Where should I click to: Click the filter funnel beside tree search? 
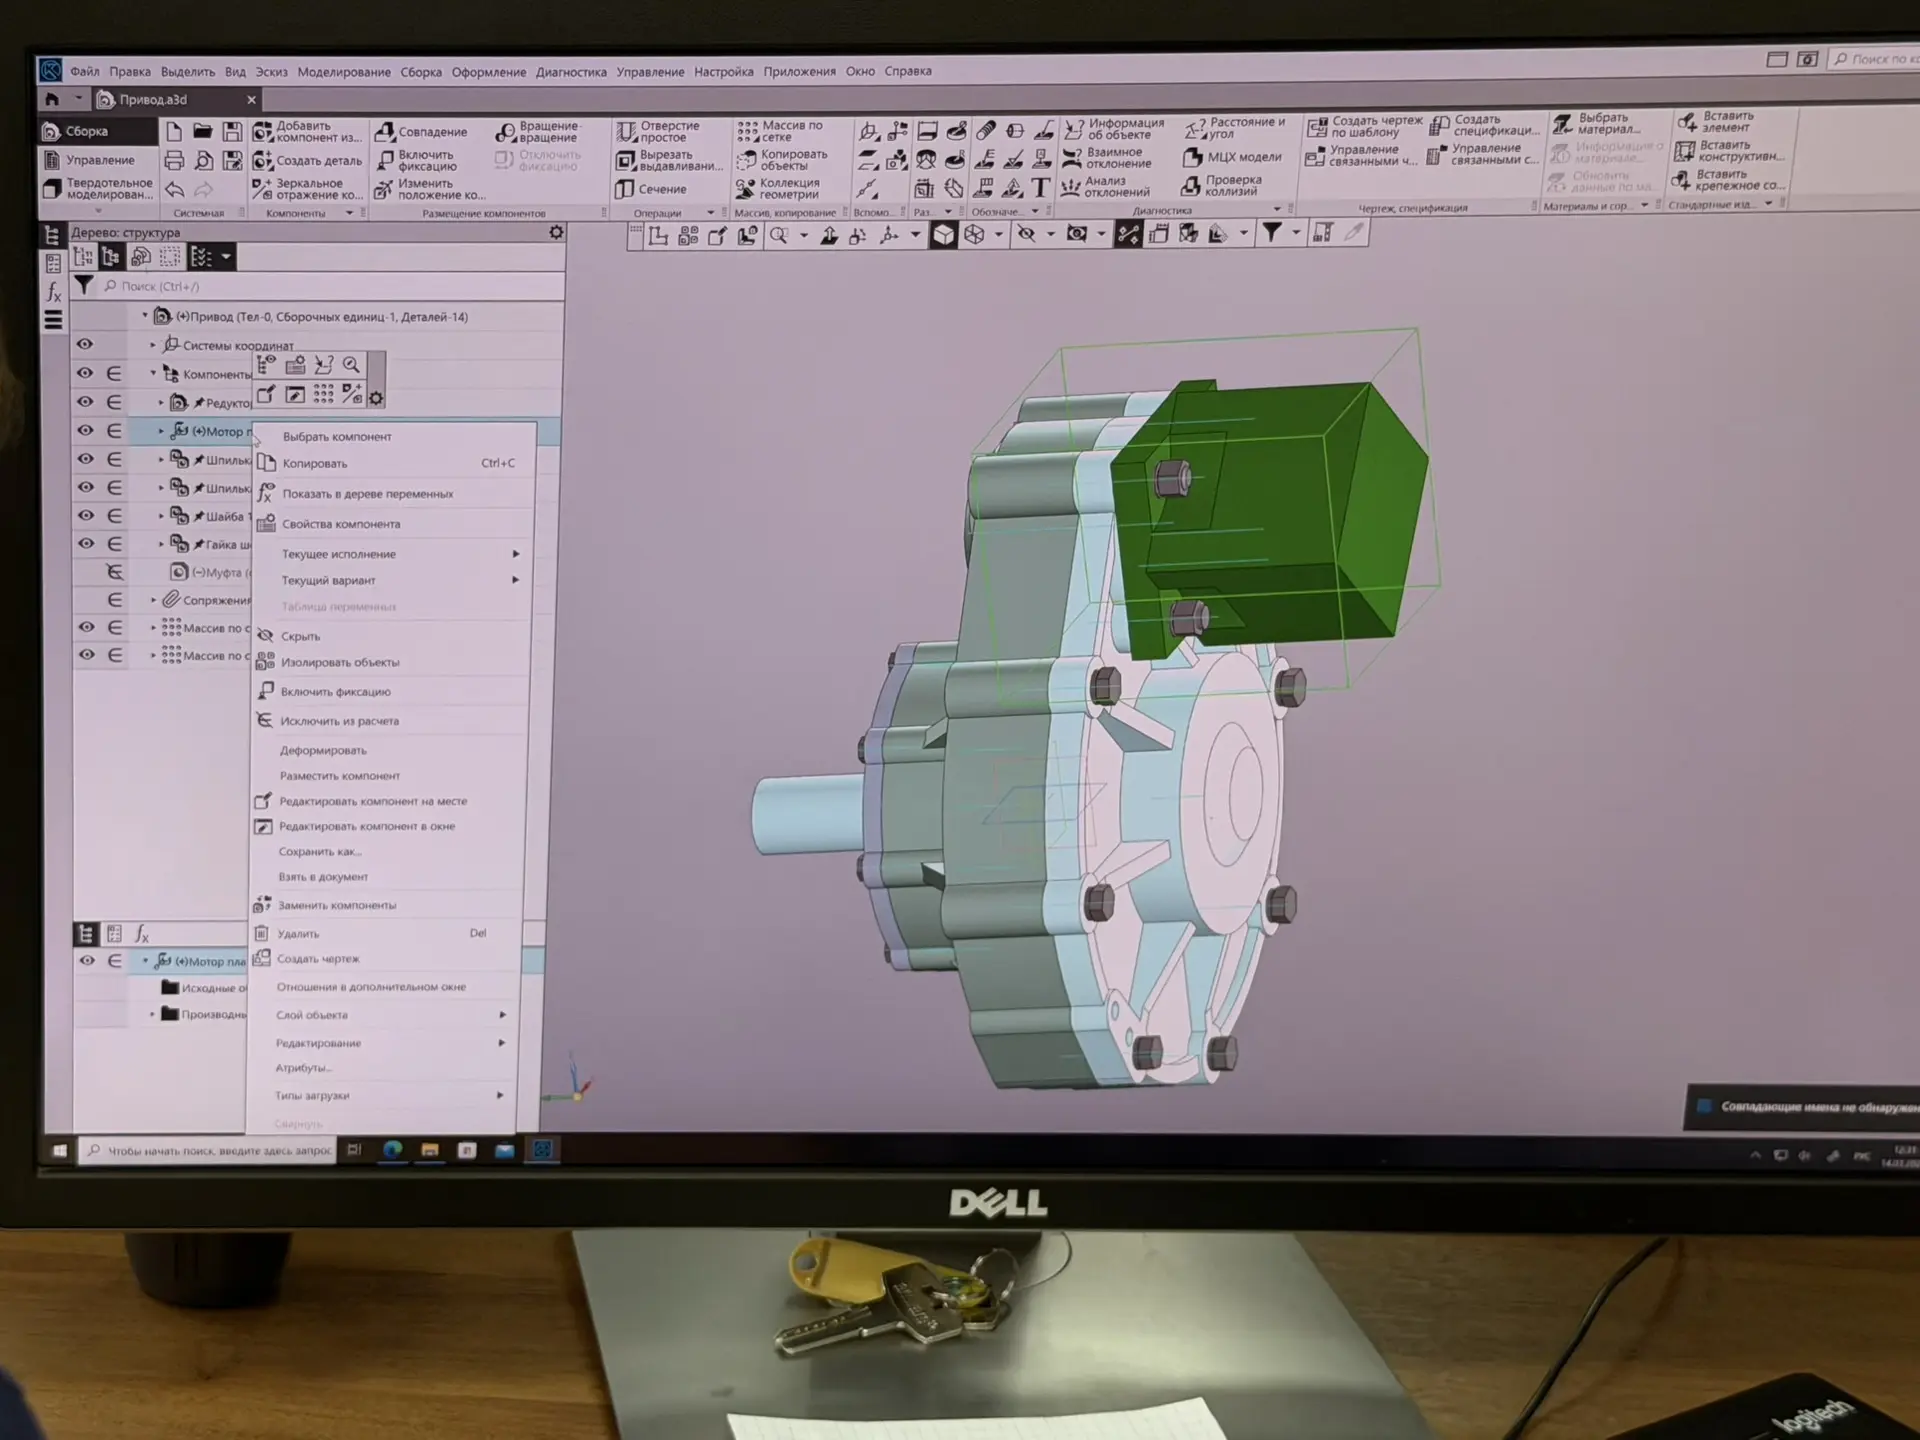click(84, 286)
